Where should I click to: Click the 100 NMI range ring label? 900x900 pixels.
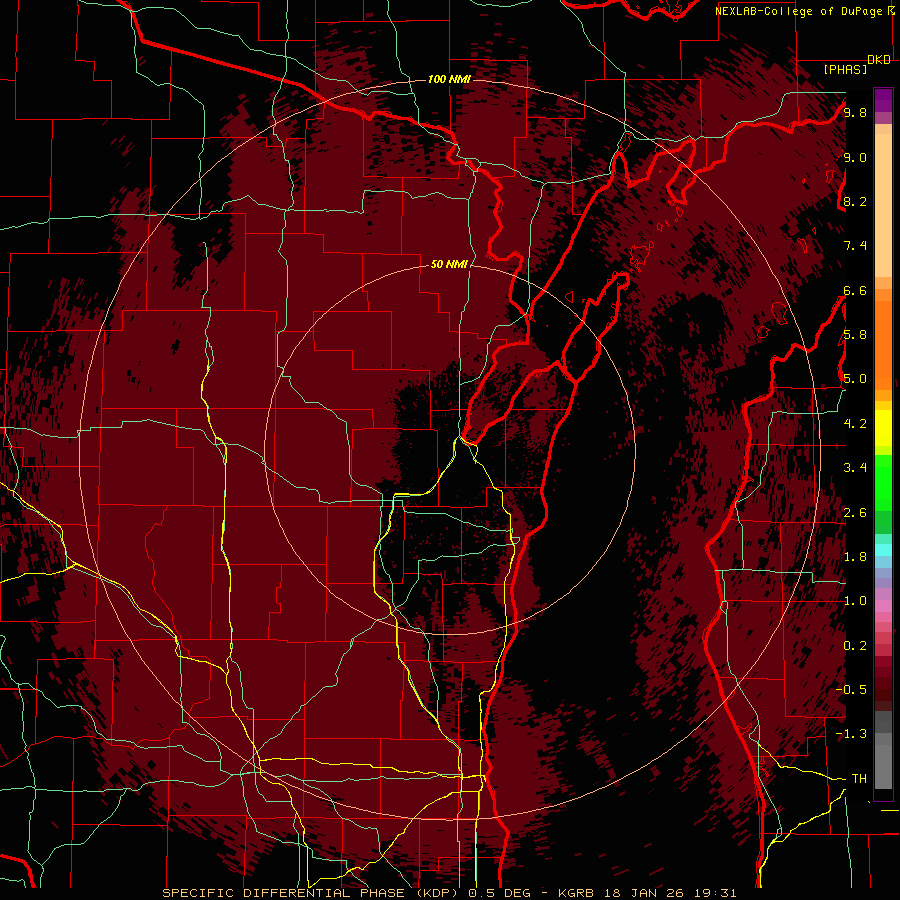point(449,79)
